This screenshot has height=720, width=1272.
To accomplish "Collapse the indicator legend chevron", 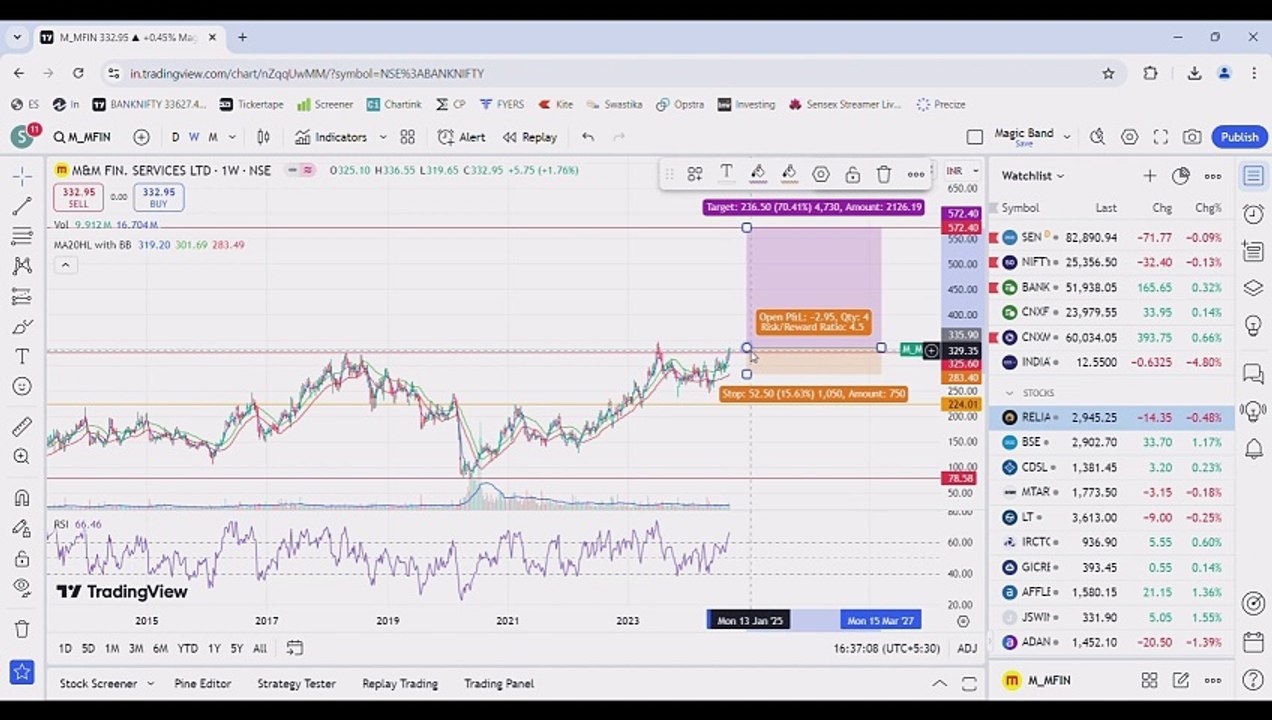I will [x=65, y=265].
